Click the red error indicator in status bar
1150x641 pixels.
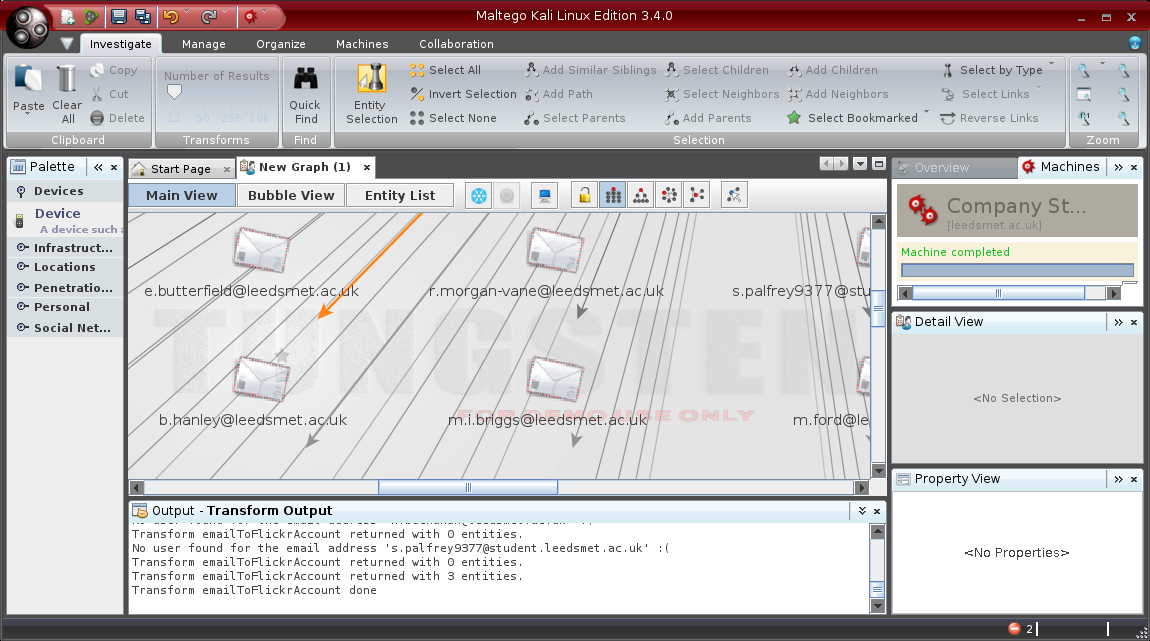pyautogui.click(x=1014, y=629)
